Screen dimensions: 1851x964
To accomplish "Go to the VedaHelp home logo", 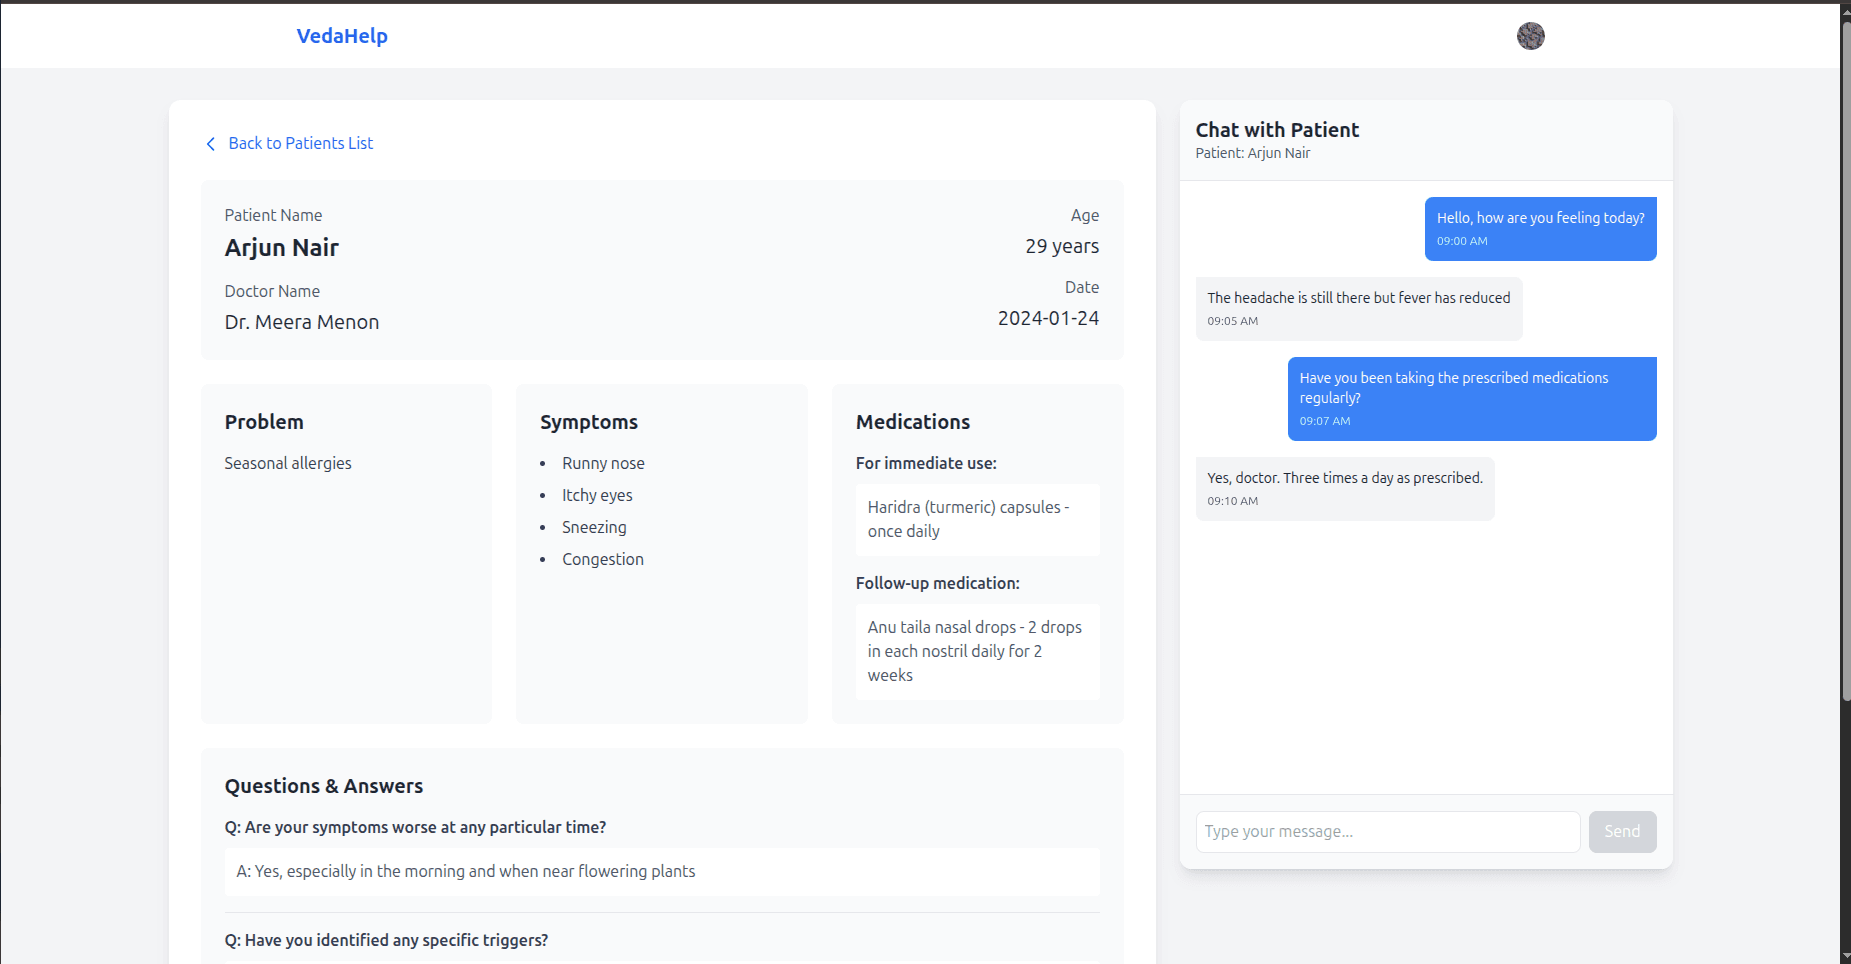I will (342, 36).
